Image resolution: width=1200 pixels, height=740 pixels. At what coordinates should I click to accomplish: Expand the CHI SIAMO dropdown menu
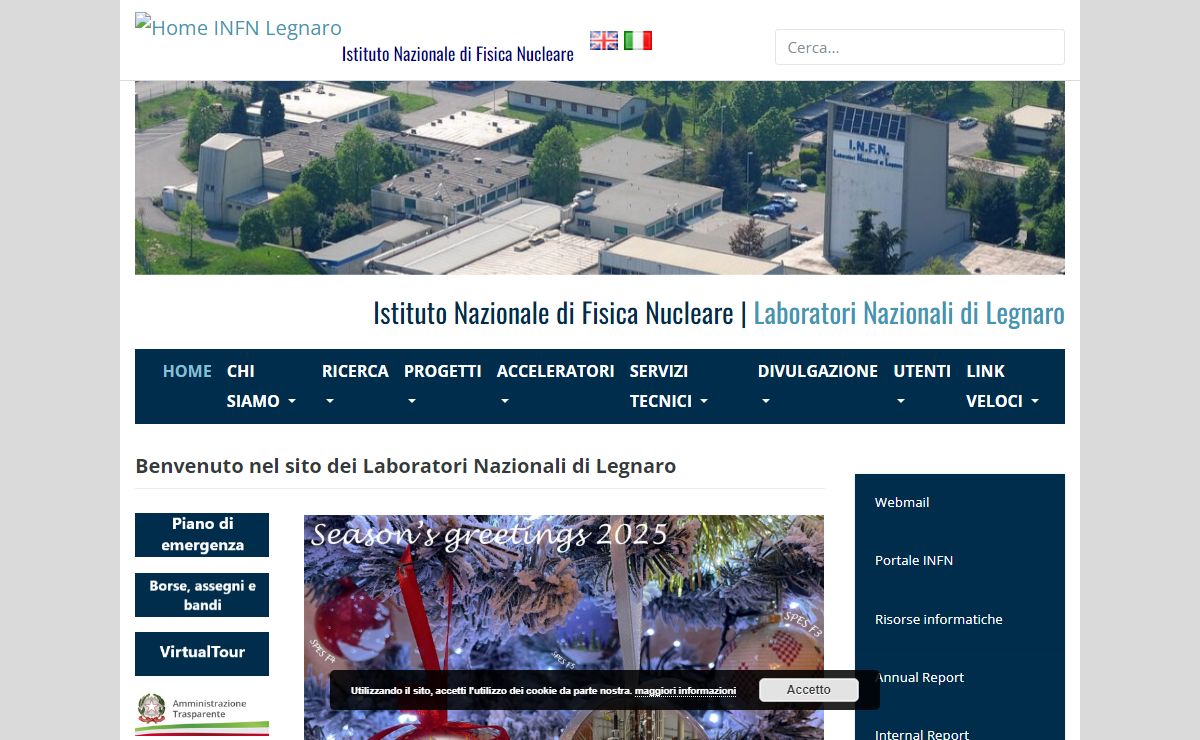pos(262,386)
